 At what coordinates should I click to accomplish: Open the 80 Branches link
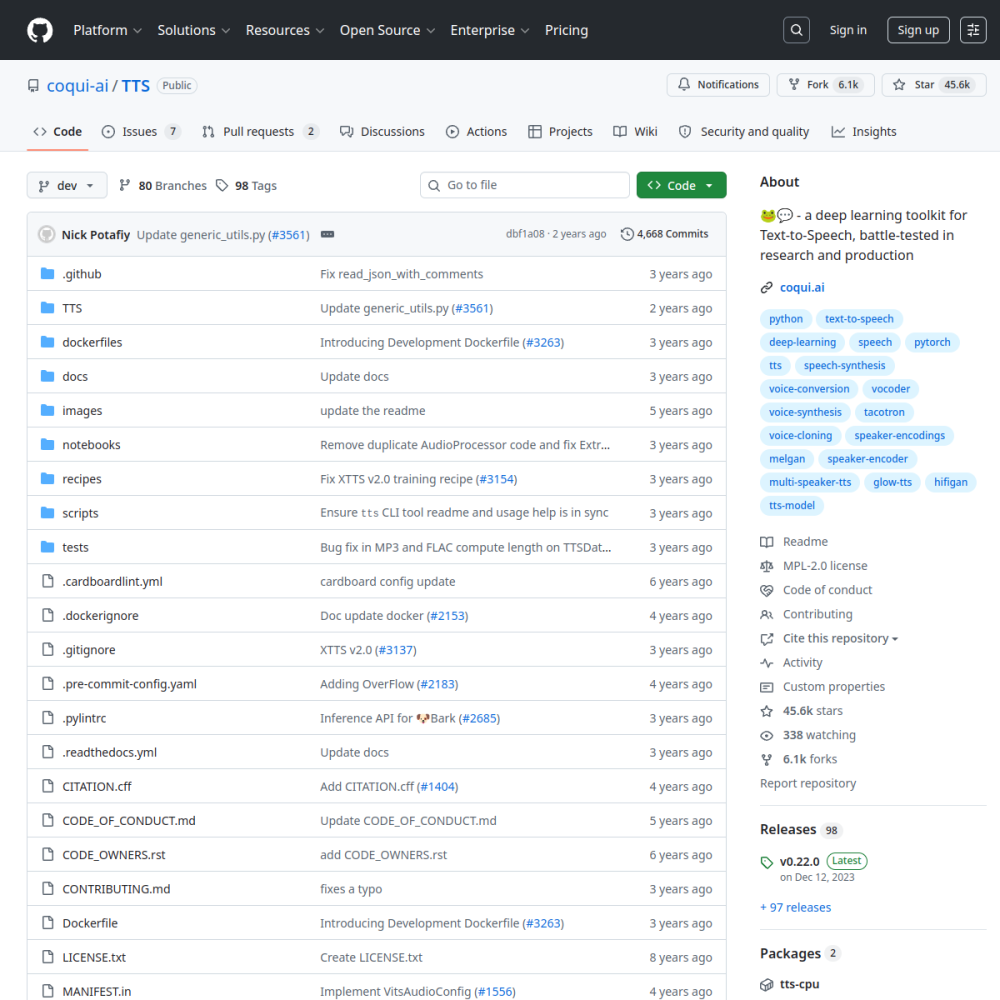pyautogui.click(x=163, y=186)
